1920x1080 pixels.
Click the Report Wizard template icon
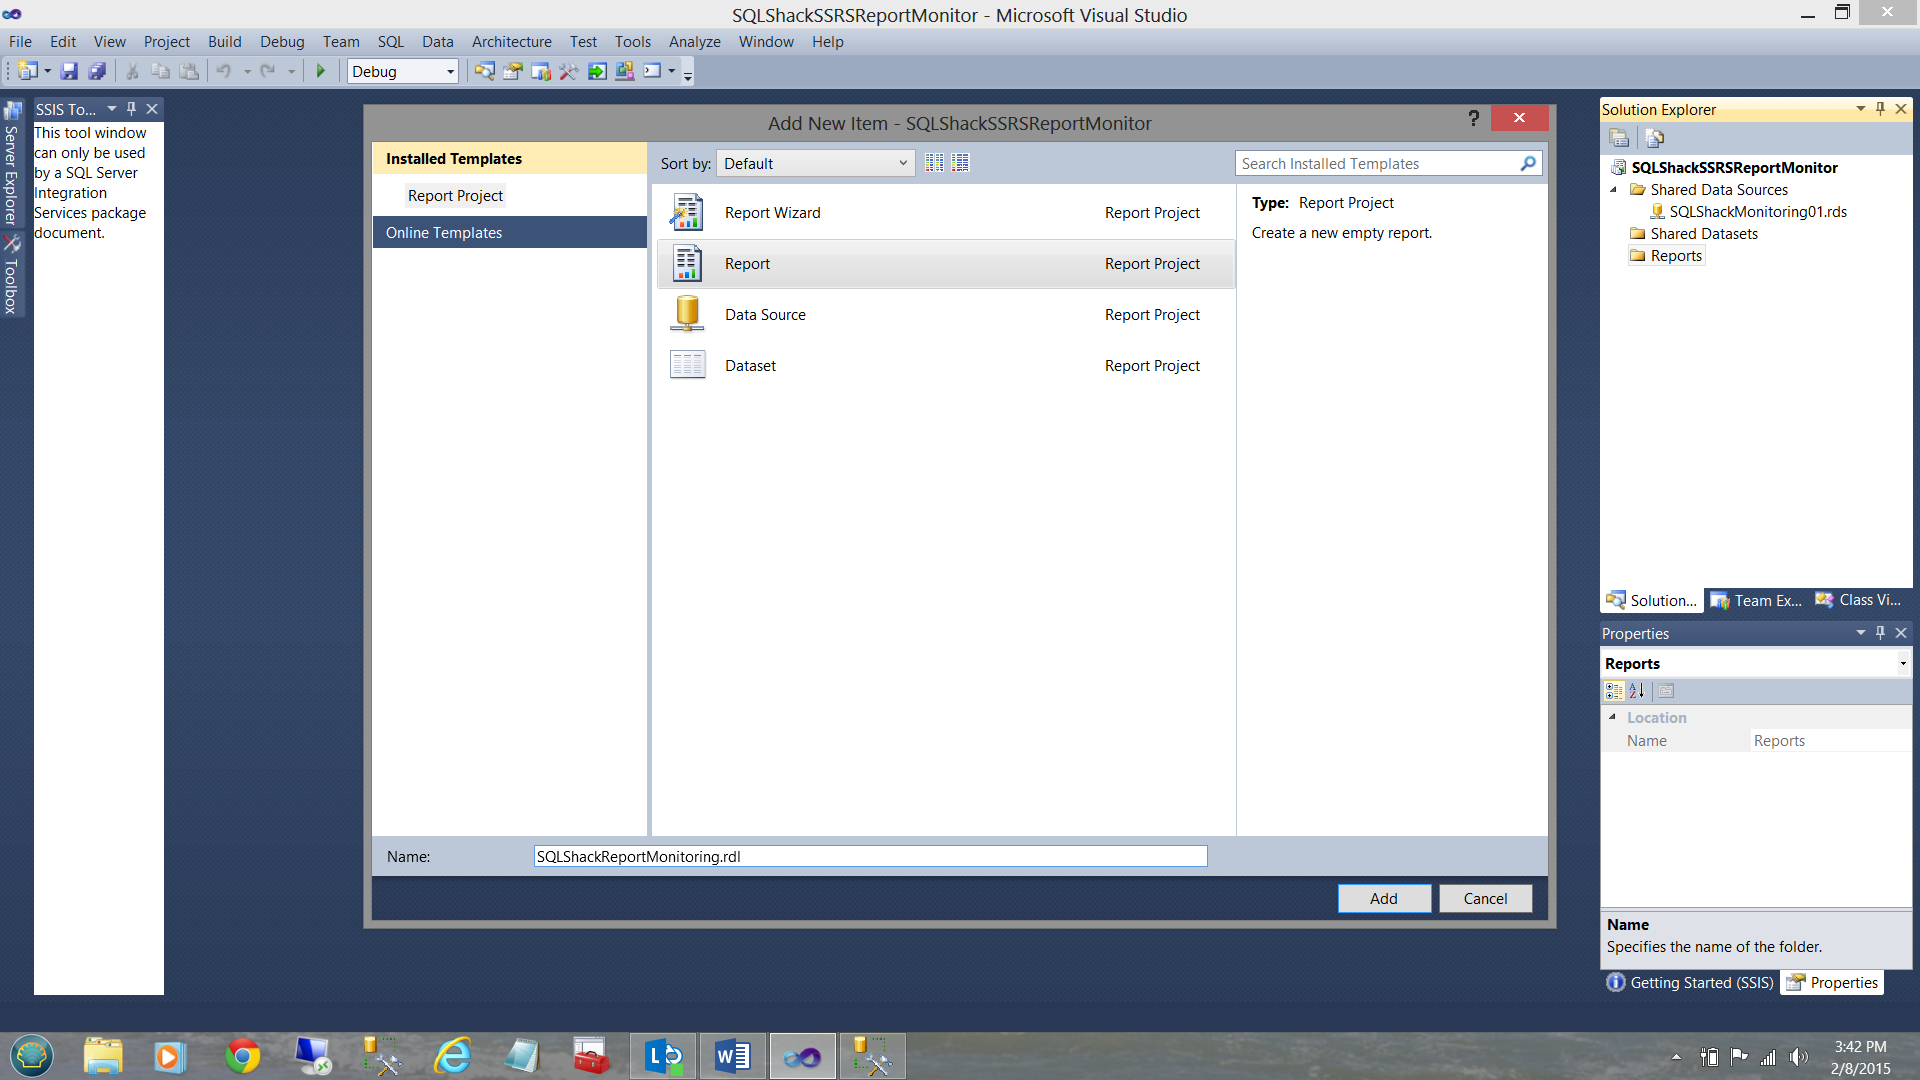[687, 213]
